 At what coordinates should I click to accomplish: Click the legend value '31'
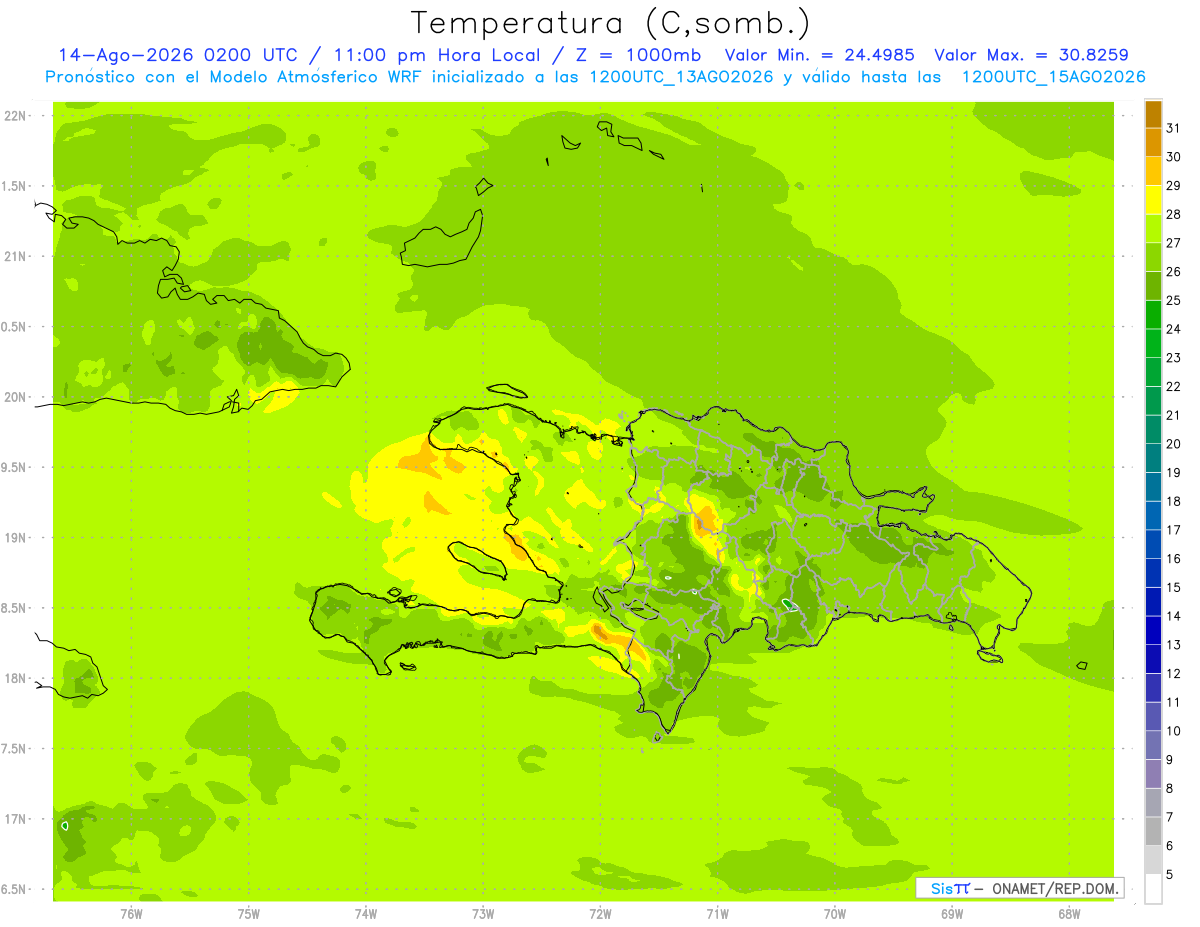point(1173,128)
